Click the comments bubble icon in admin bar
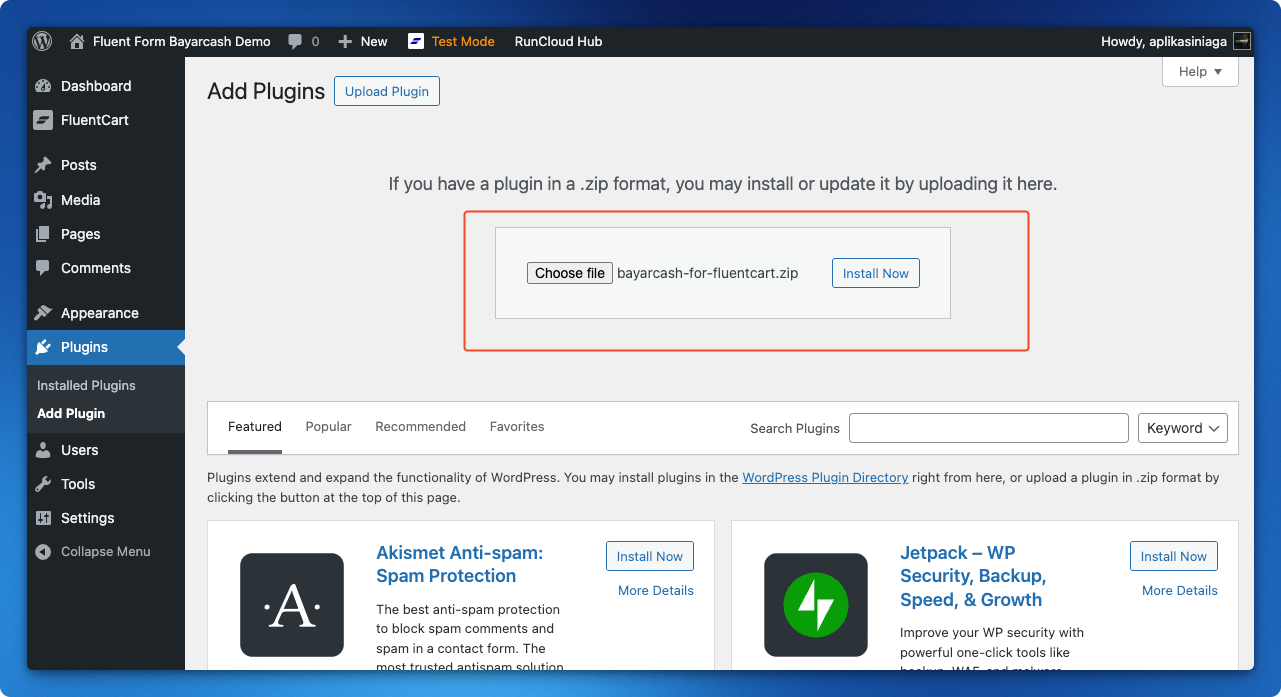Image resolution: width=1281 pixels, height=697 pixels. tap(295, 41)
